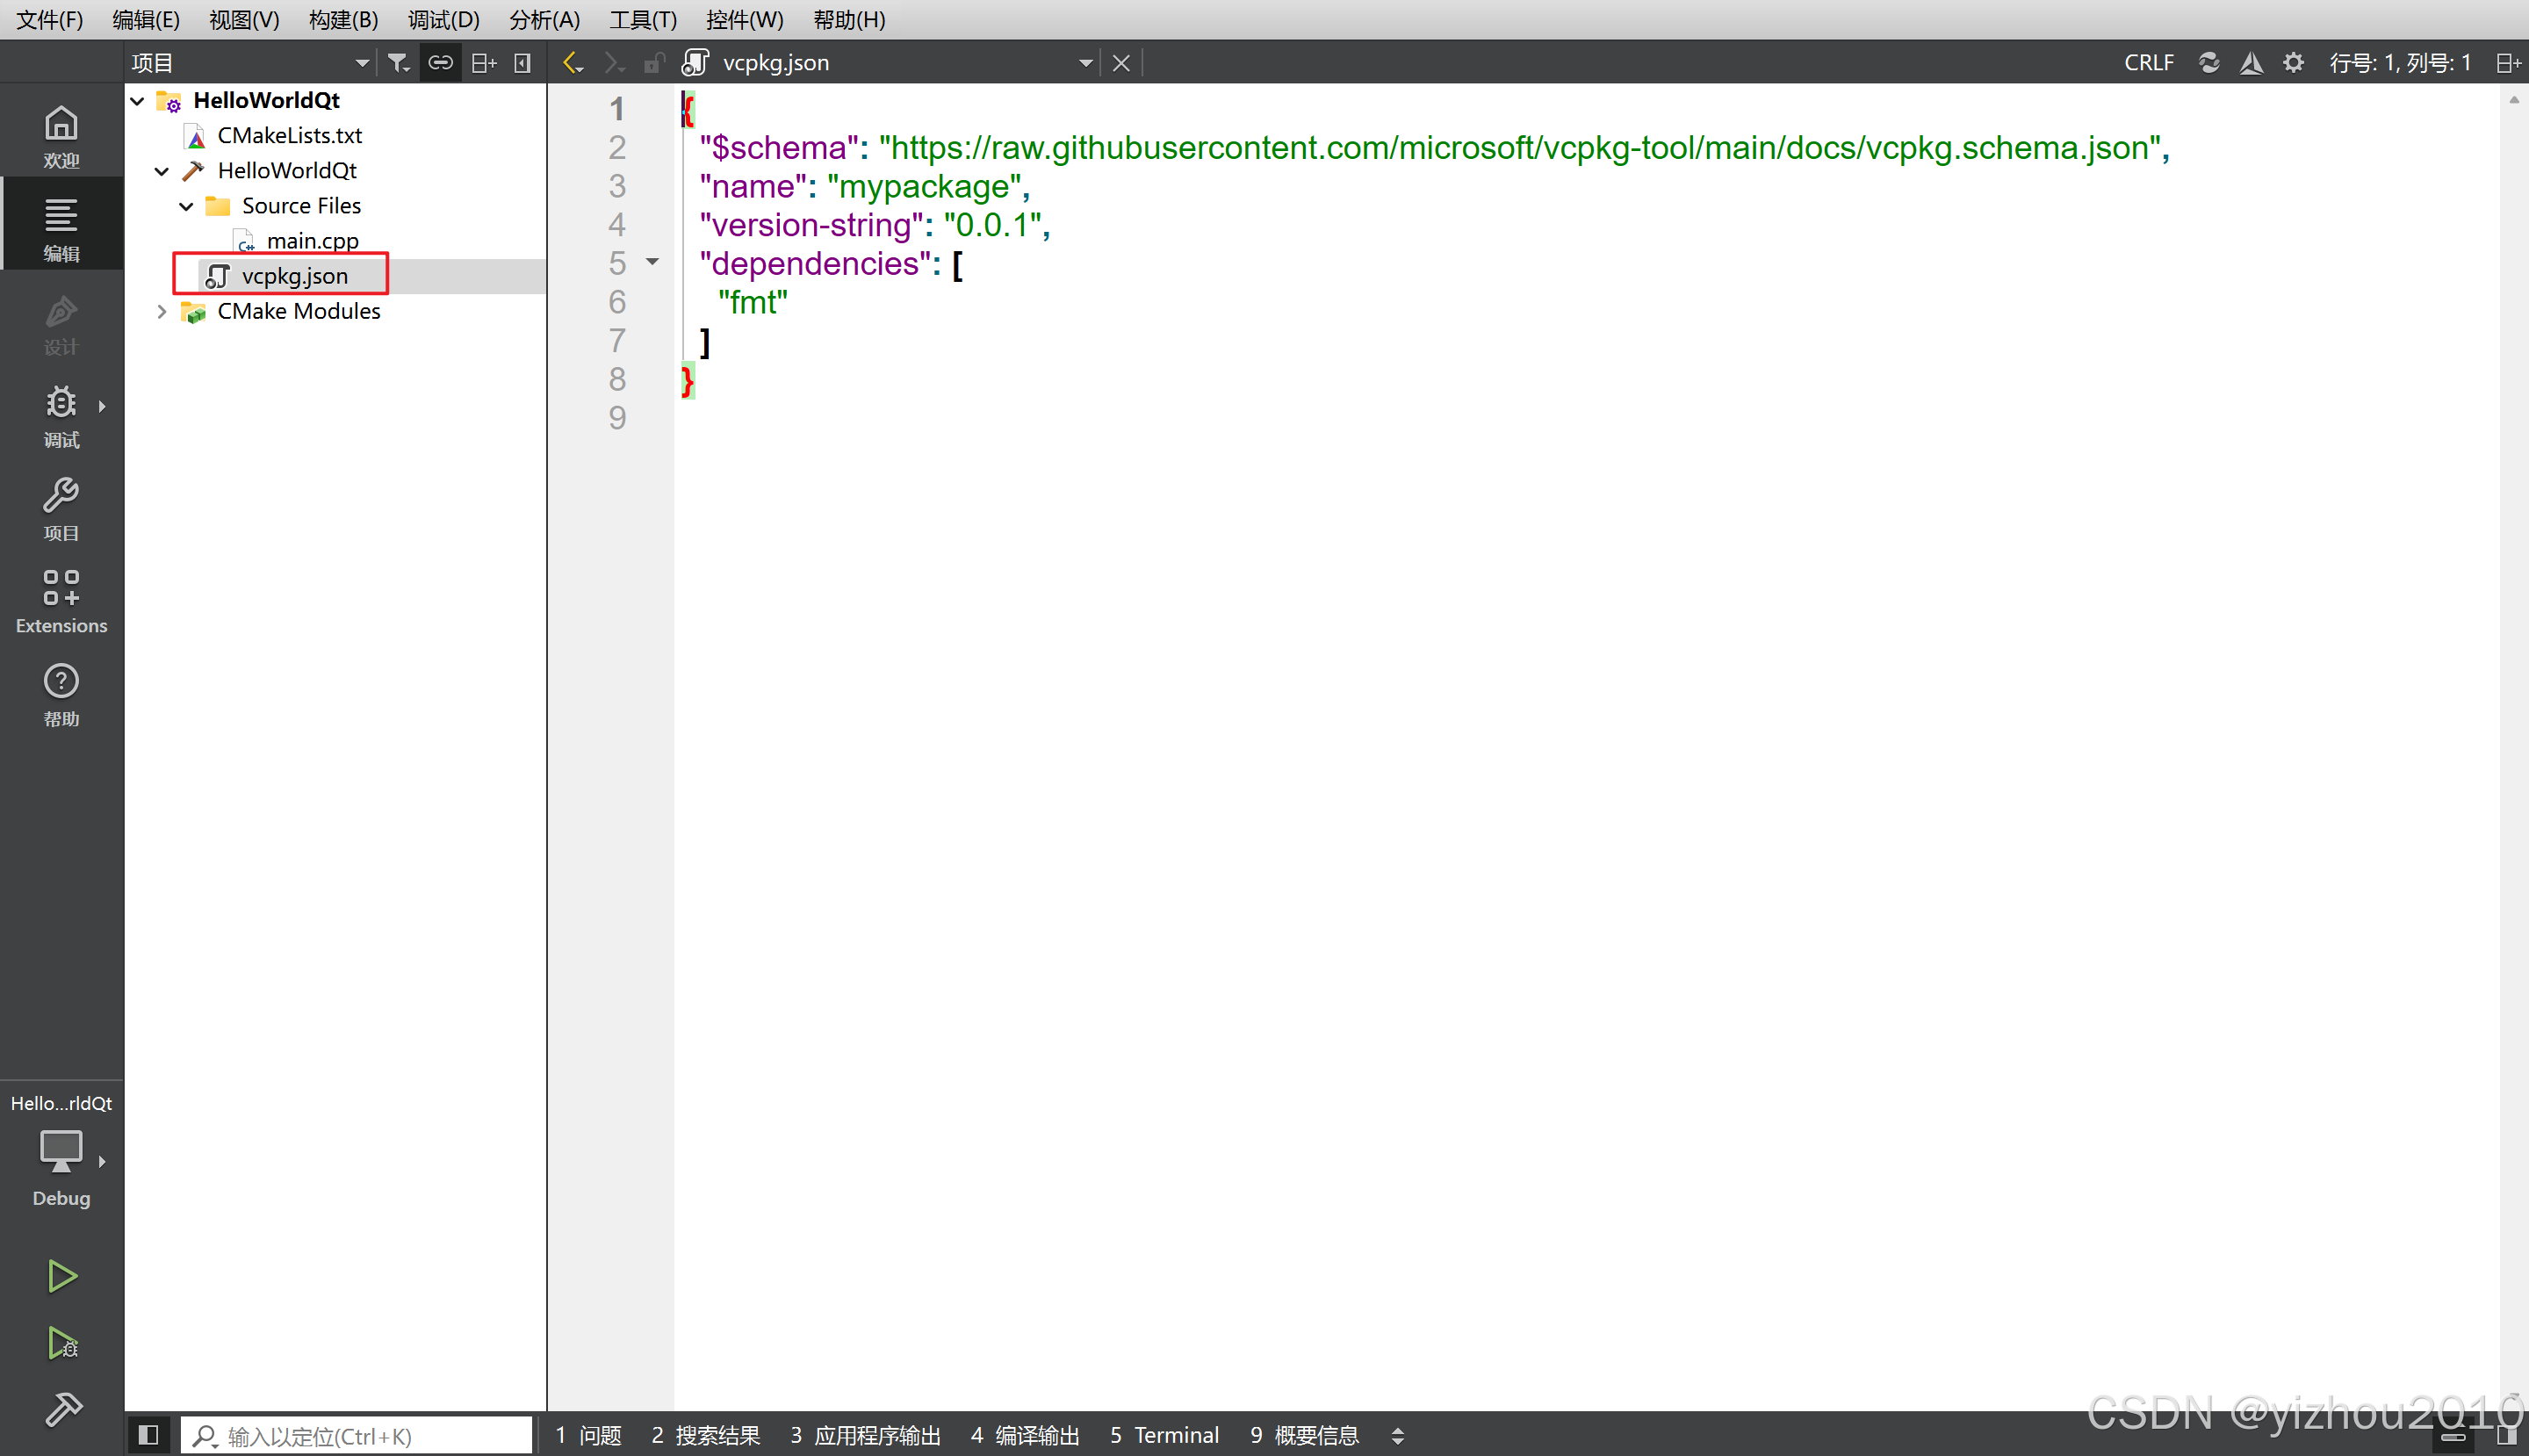Screen dimensions: 2529x1456
Task: Open the 设计 (Design) mode
Action: pos(61,323)
